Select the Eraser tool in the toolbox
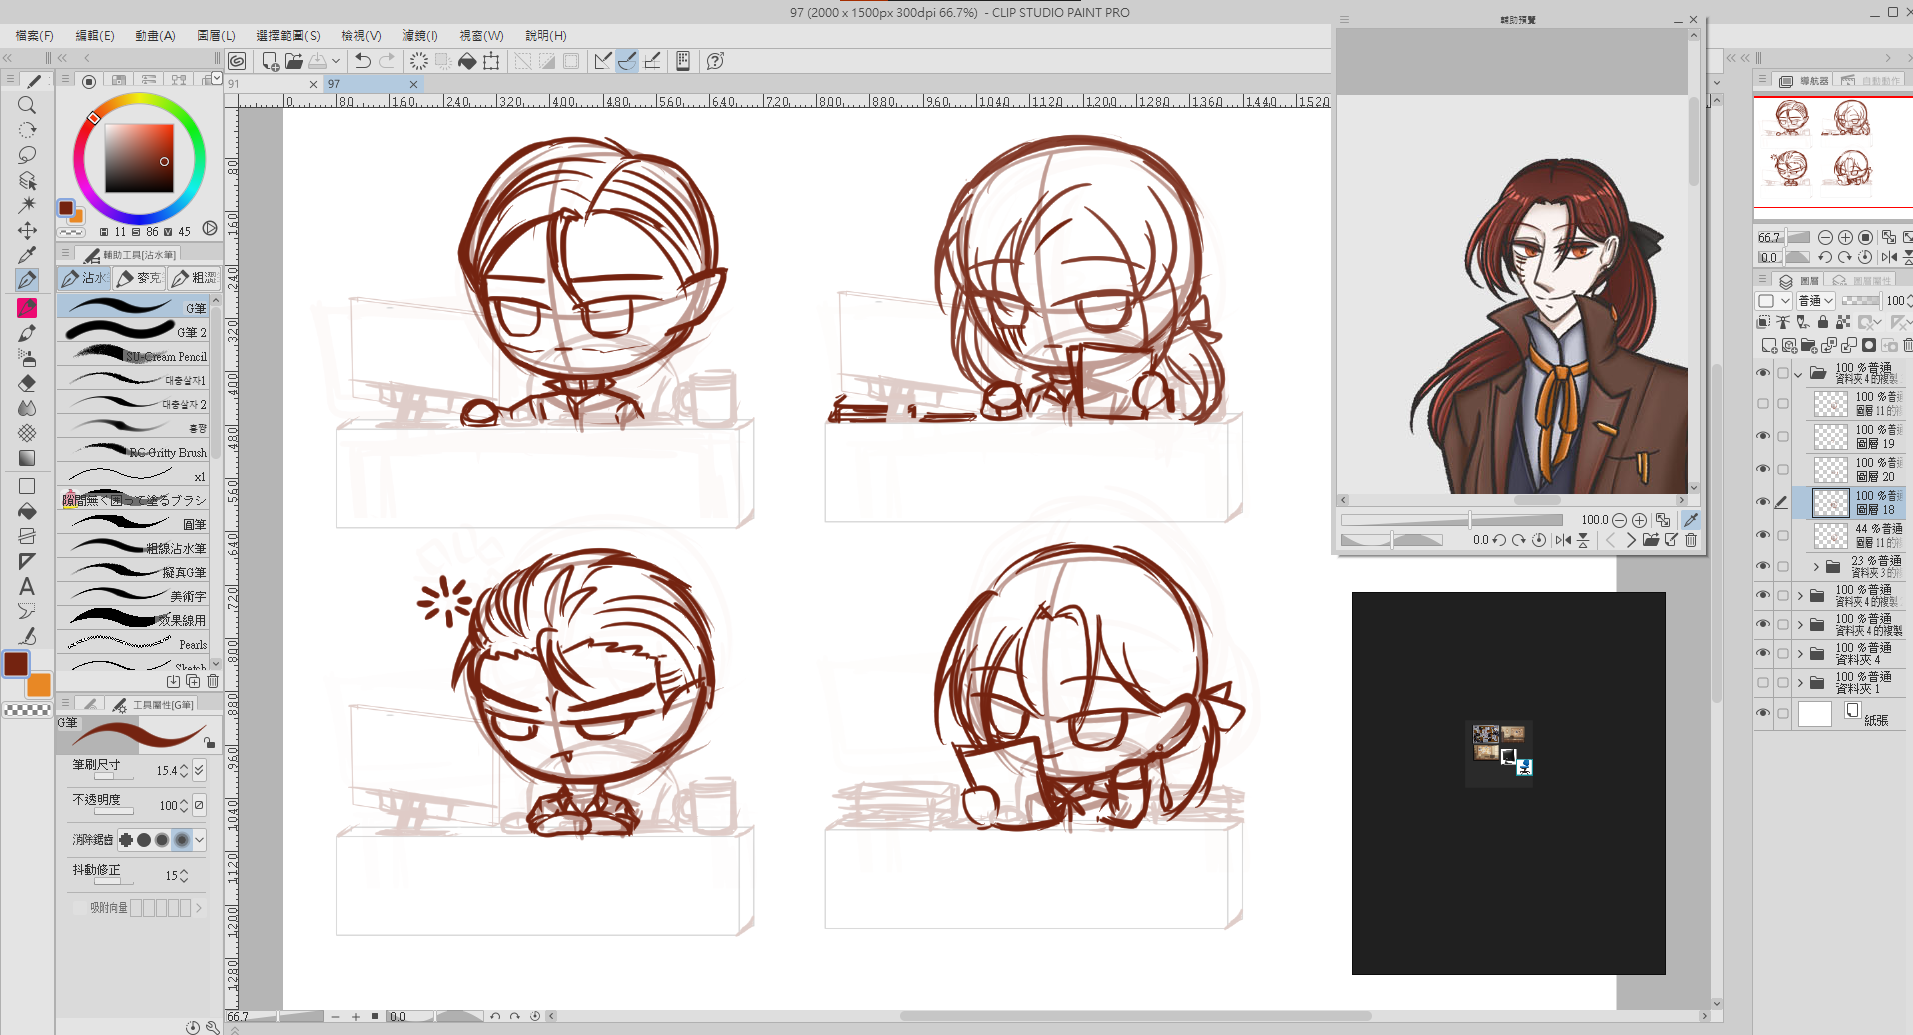Viewport: 1913px width, 1035px height. (x=27, y=383)
